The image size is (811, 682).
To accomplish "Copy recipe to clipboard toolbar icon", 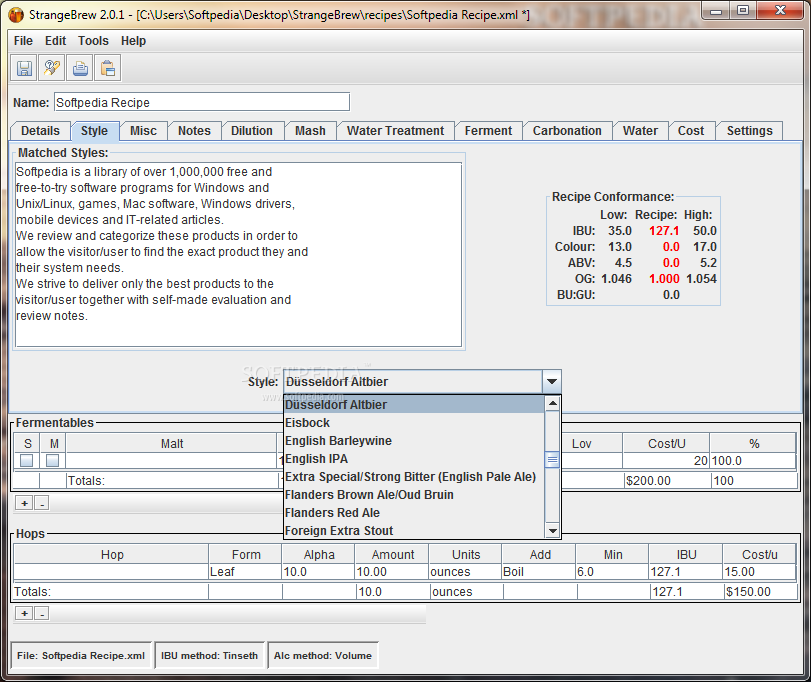I will pyautogui.click(x=108, y=68).
